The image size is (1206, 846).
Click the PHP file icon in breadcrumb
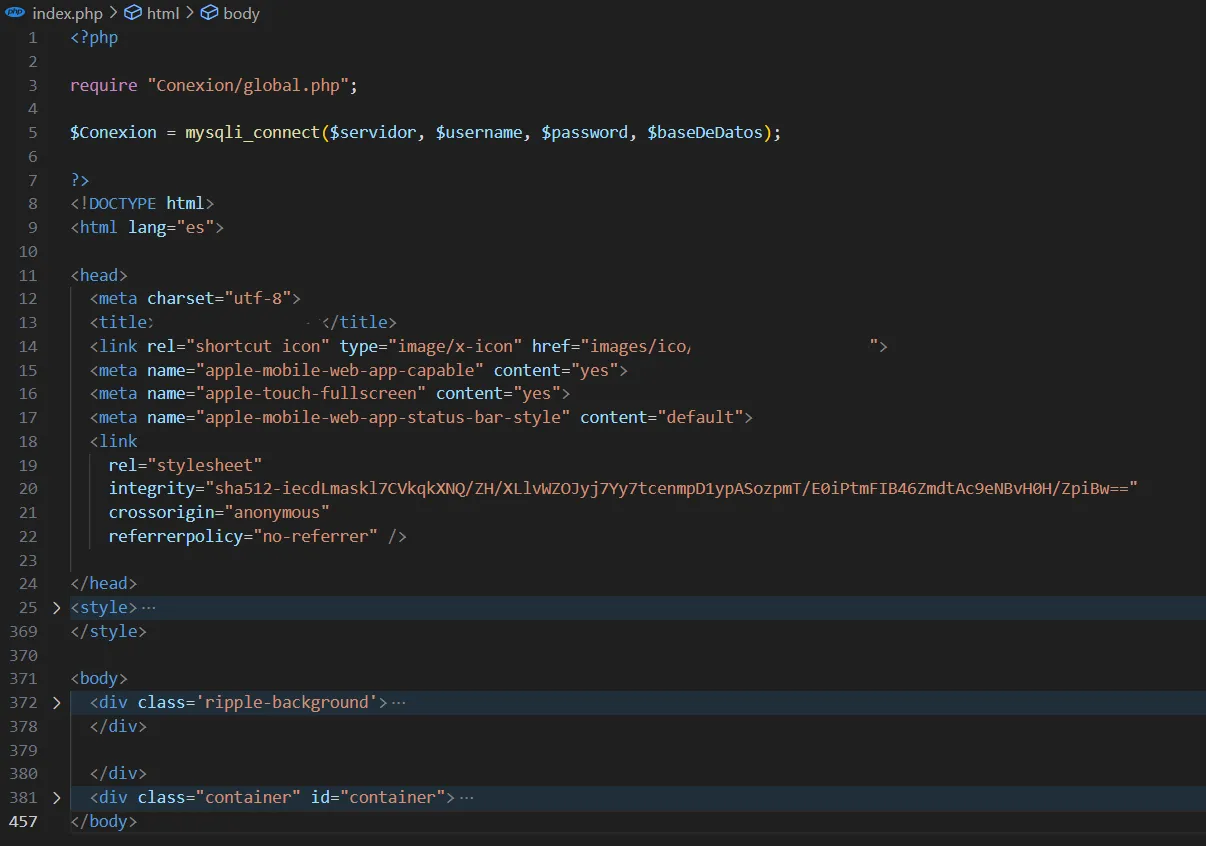(x=15, y=13)
